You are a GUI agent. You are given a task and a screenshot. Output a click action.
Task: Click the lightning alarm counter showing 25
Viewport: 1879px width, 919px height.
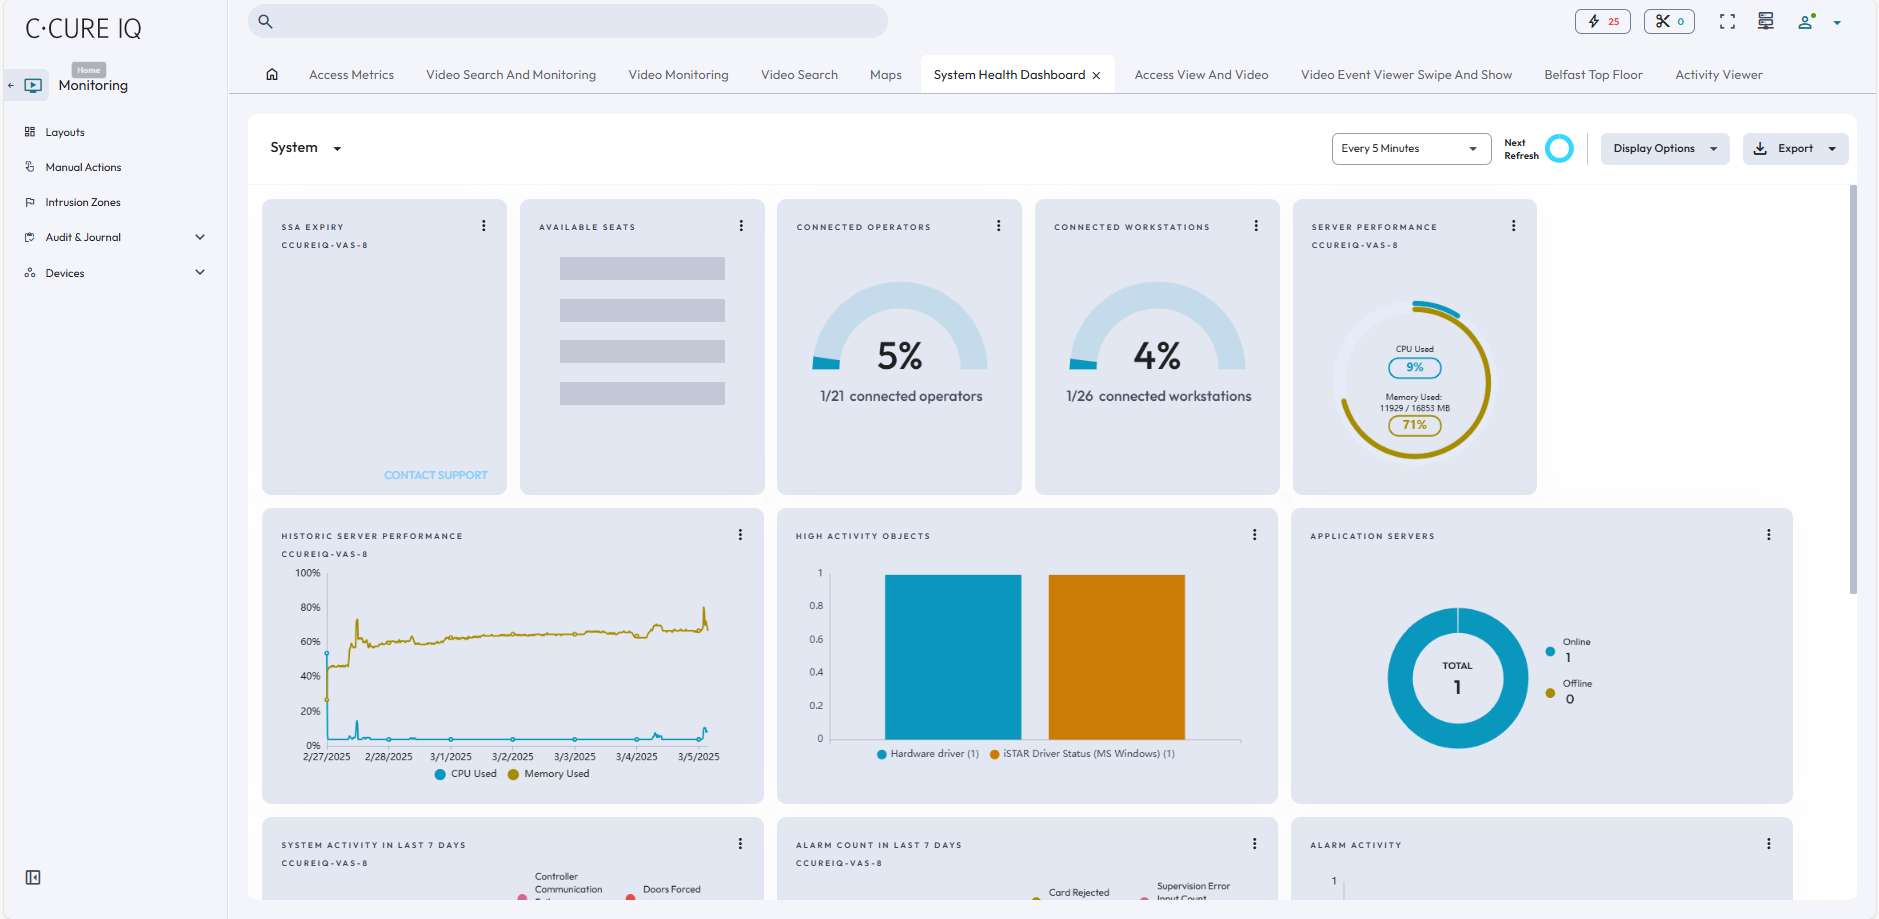point(1603,20)
